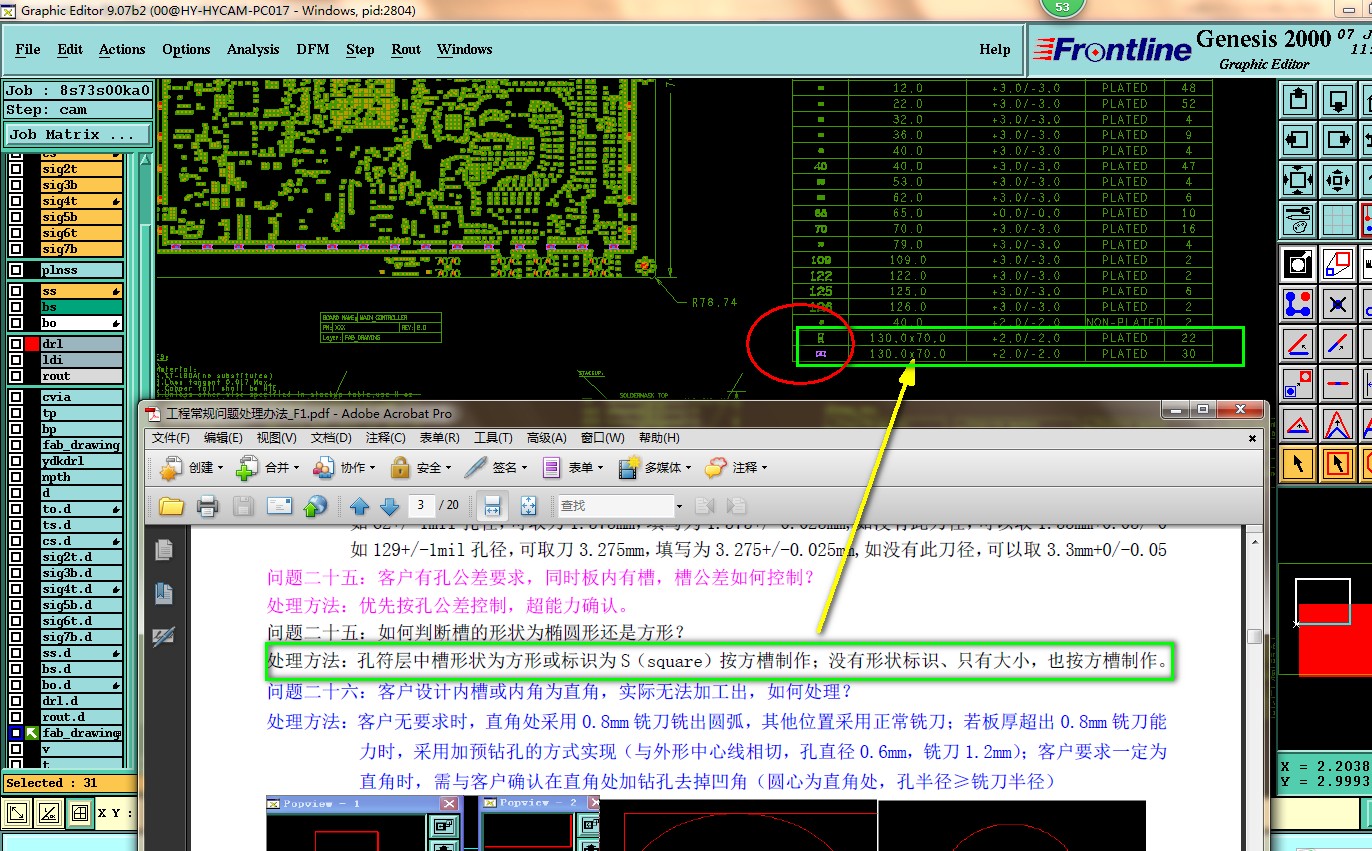1372x851 pixels.
Task: Click the single triangle arrow icon
Action: click(x=1298, y=424)
